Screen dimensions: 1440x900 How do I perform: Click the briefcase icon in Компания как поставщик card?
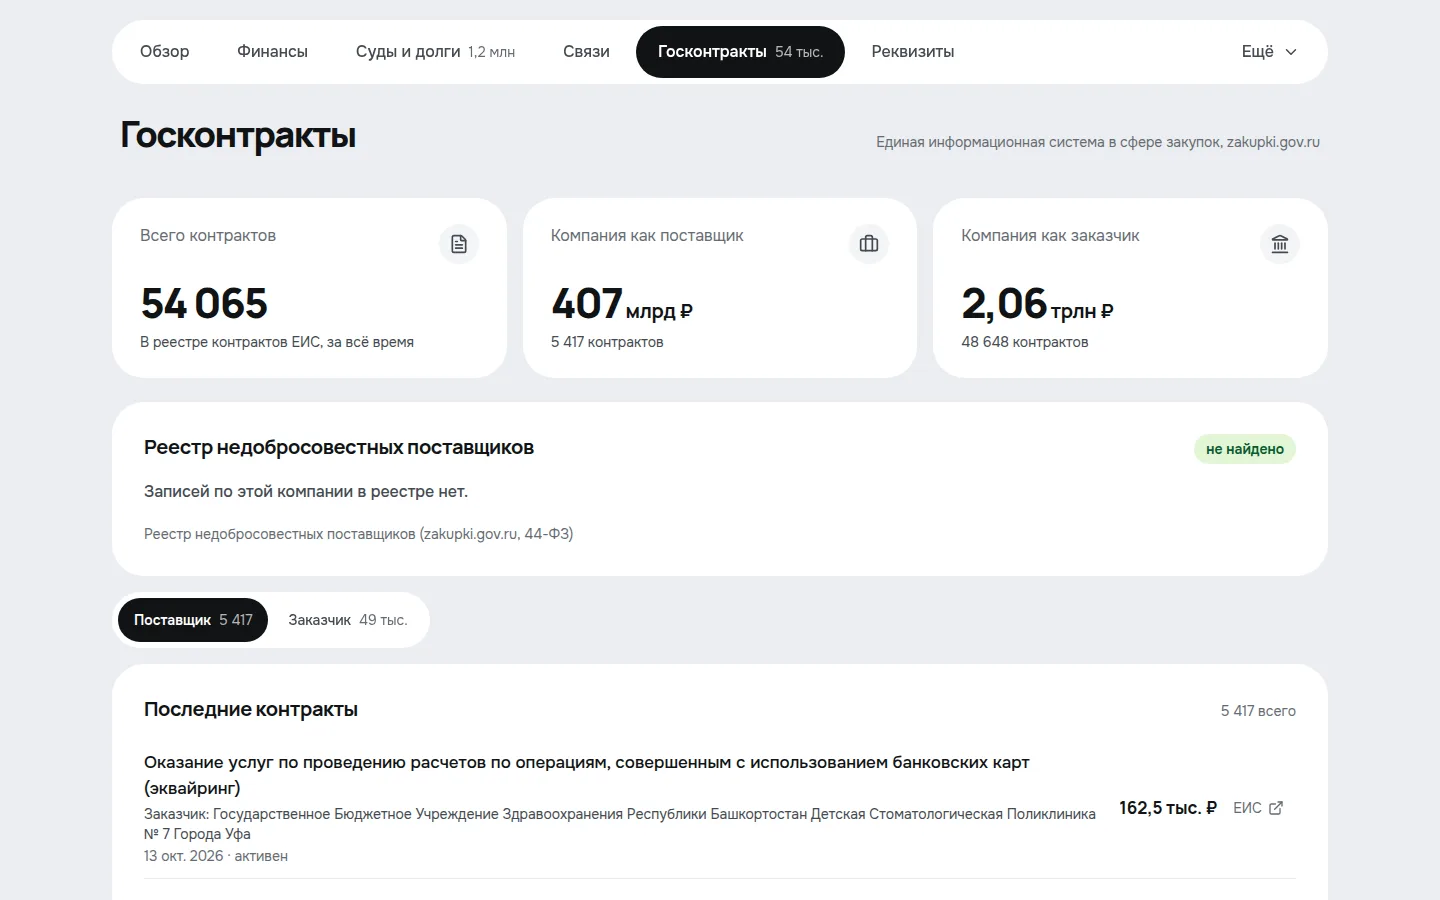(x=869, y=244)
